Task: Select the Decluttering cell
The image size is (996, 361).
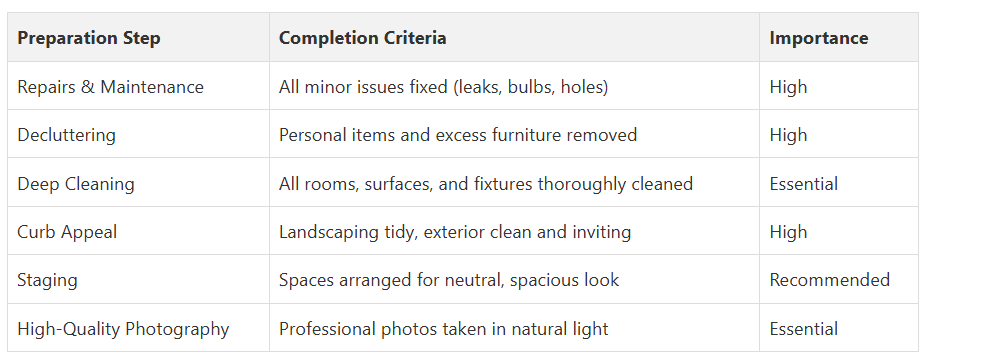Action: tap(138, 134)
